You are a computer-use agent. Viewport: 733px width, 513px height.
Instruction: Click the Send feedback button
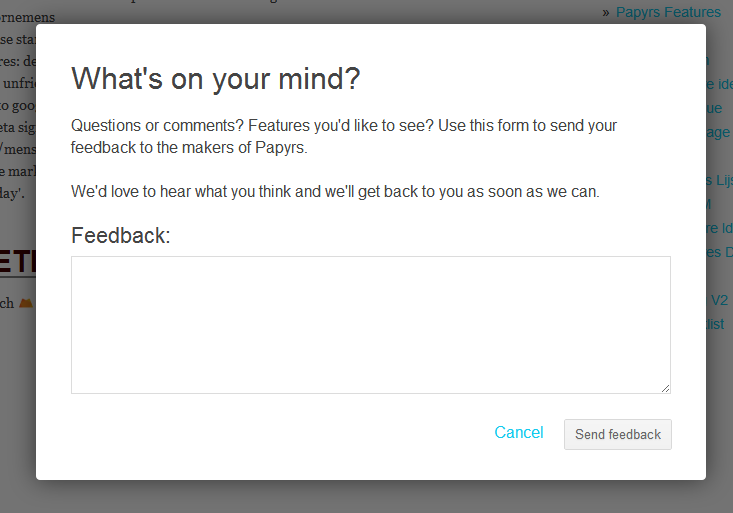click(618, 434)
